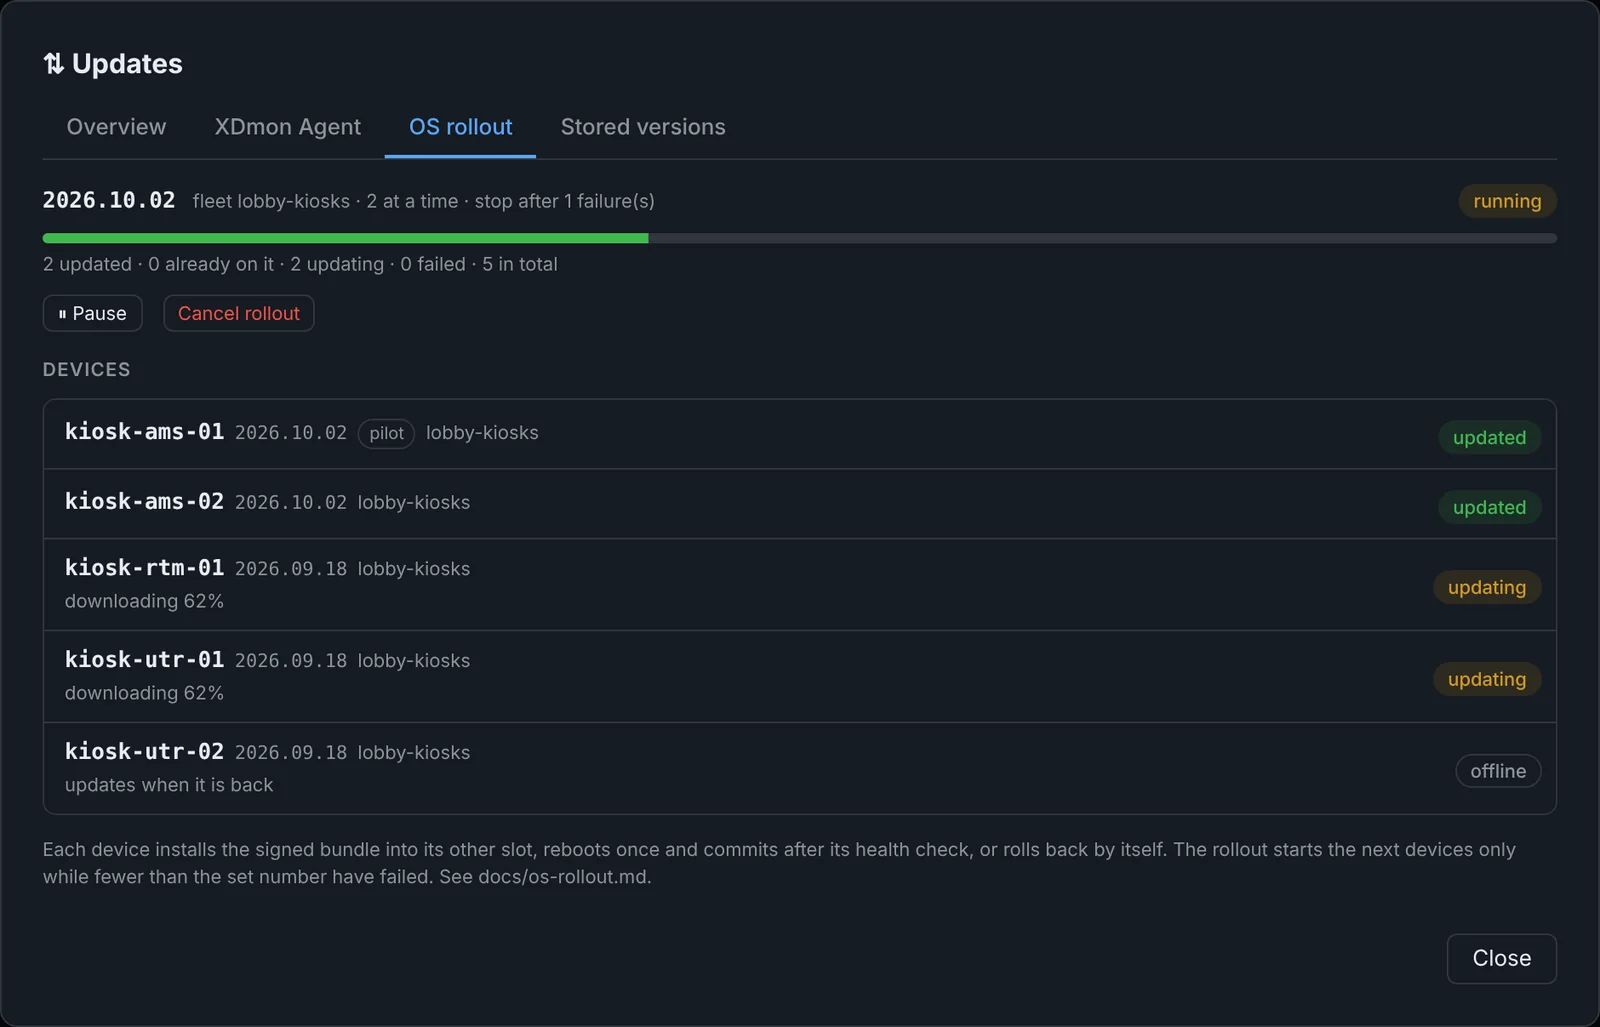1600x1027 pixels.
Task: Select the kiosk-ams-02 device name
Action: point(144,501)
